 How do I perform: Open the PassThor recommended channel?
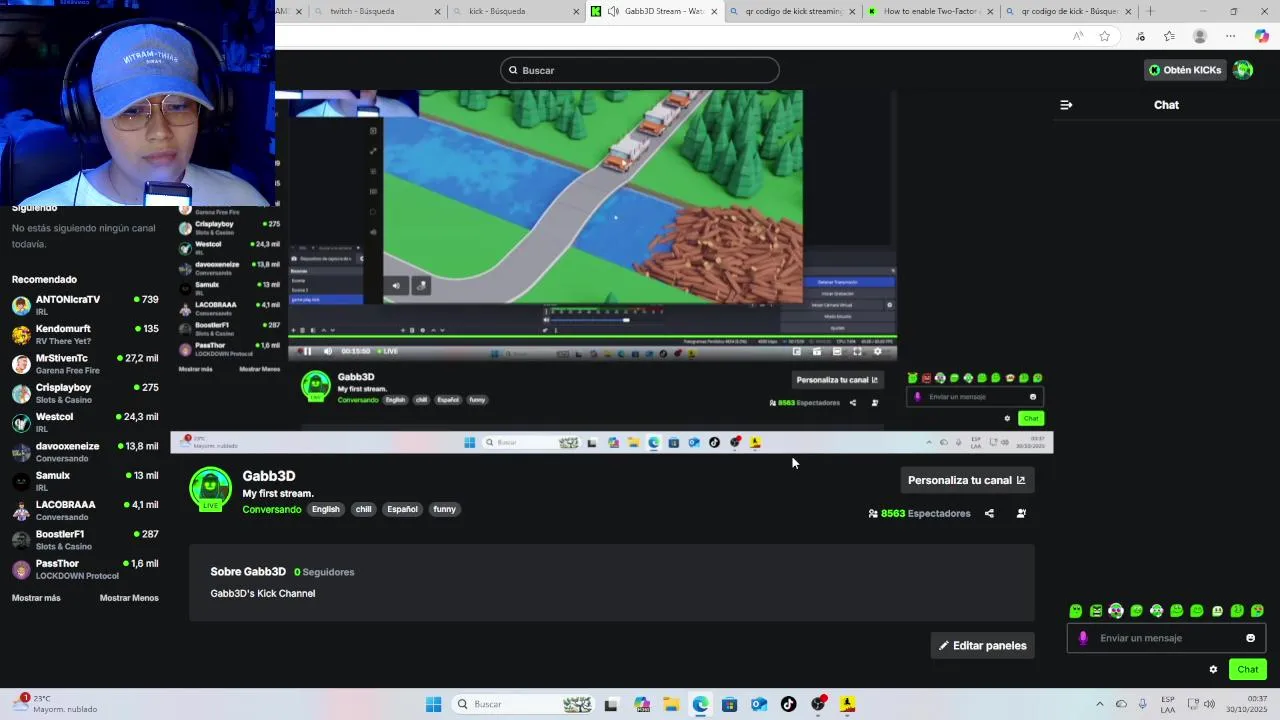[85, 569]
